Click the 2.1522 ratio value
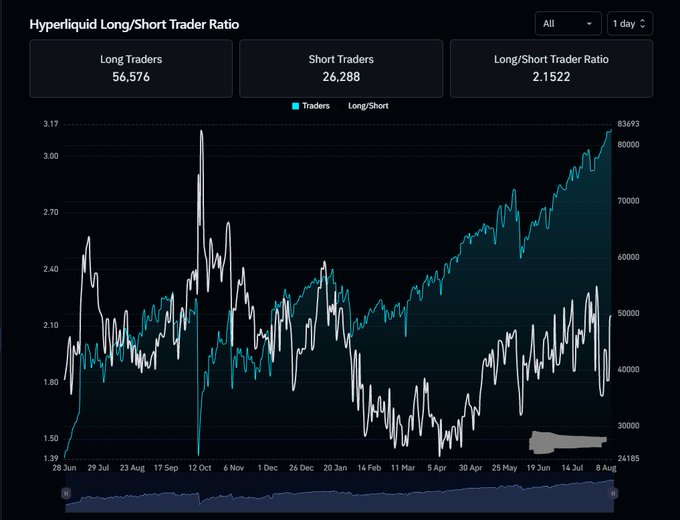Image resolution: width=680 pixels, height=520 pixels. (x=551, y=77)
